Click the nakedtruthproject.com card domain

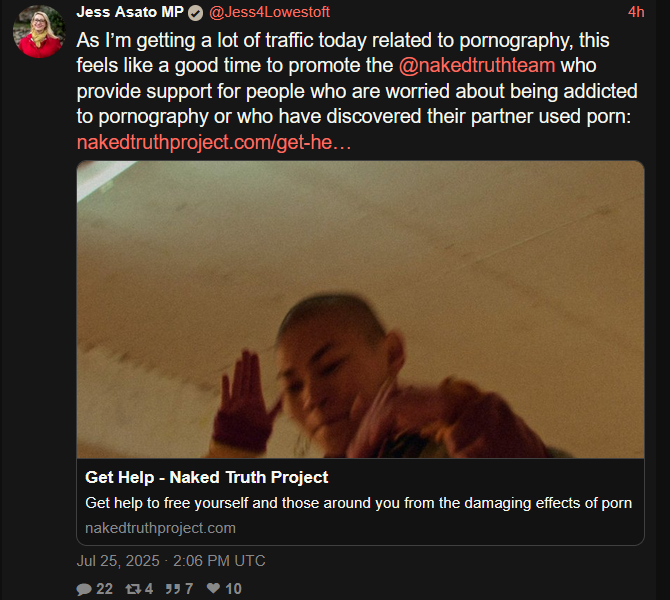[160, 528]
